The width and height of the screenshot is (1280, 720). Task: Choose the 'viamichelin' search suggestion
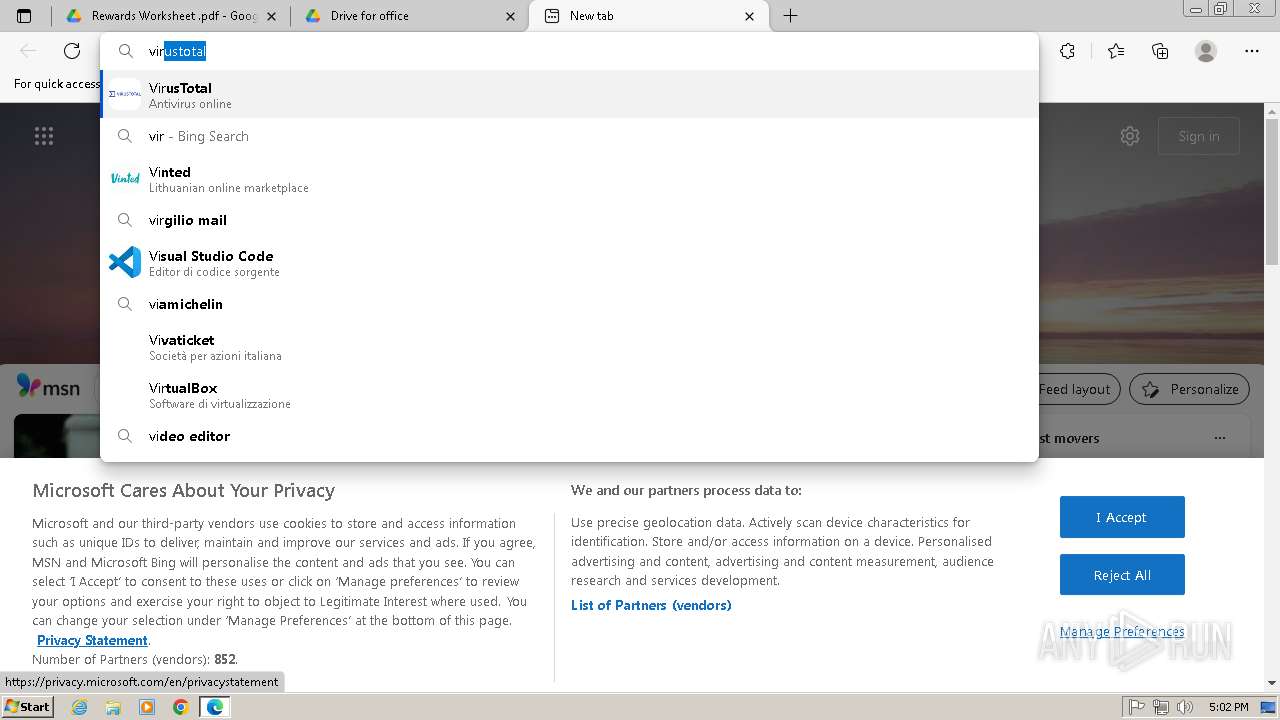(x=569, y=304)
